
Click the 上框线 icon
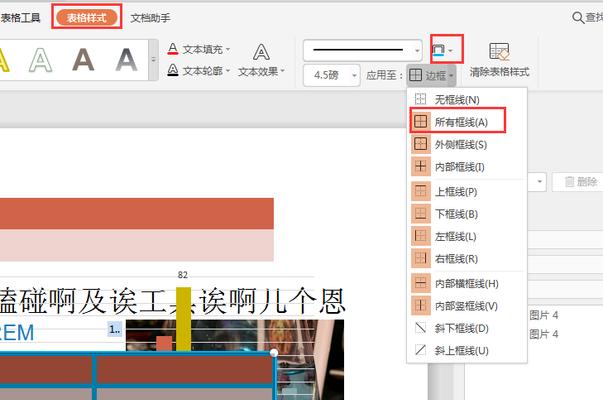pos(421,191)
